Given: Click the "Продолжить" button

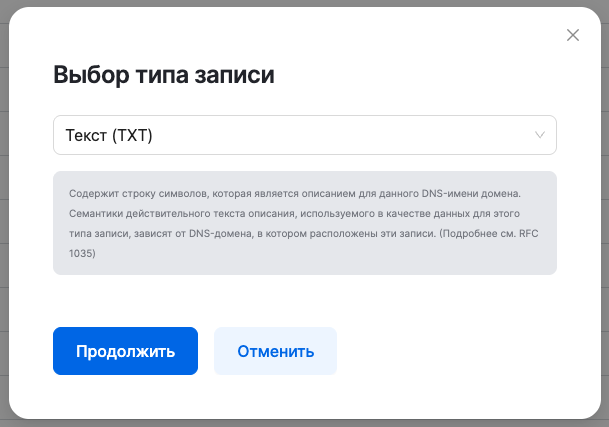Looking at the screenshot, I should (x=125, y=351).
